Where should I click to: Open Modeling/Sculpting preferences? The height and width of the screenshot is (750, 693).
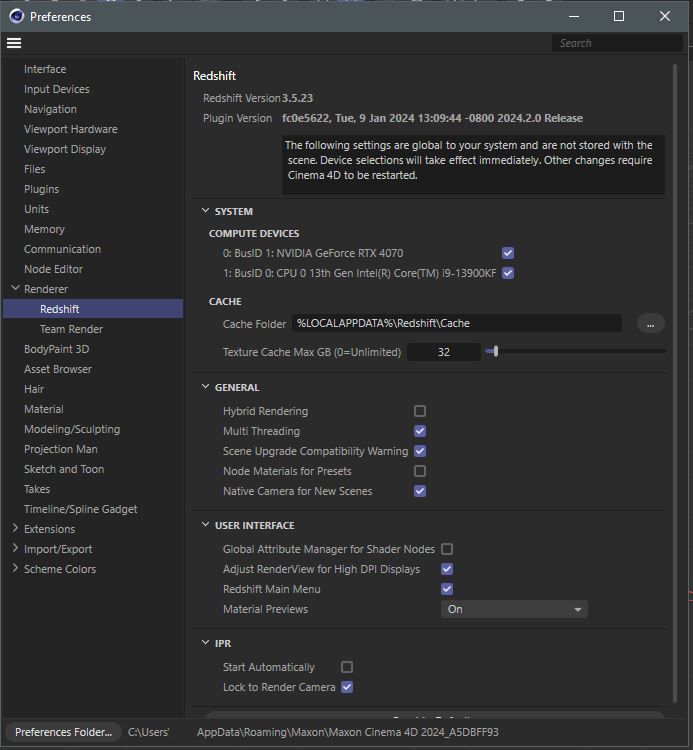click(72, 430)
